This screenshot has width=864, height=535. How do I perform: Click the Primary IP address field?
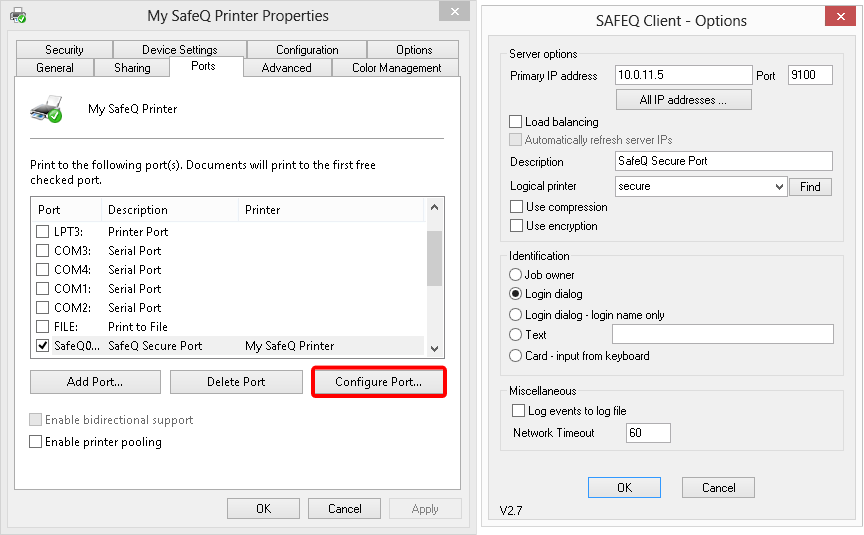[684, 76]
